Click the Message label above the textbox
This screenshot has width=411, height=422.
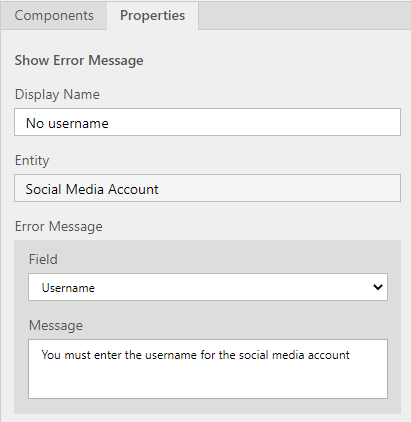(56, 325)
